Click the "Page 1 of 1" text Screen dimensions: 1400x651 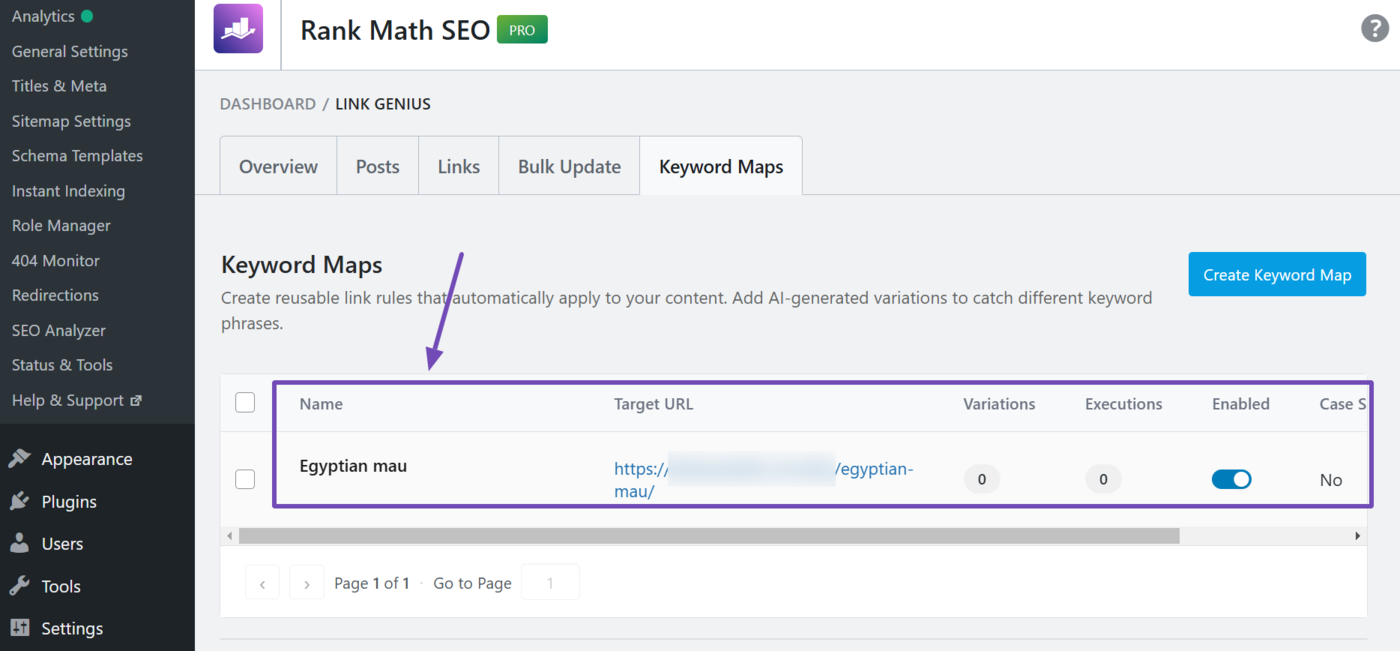pos(372,583)
